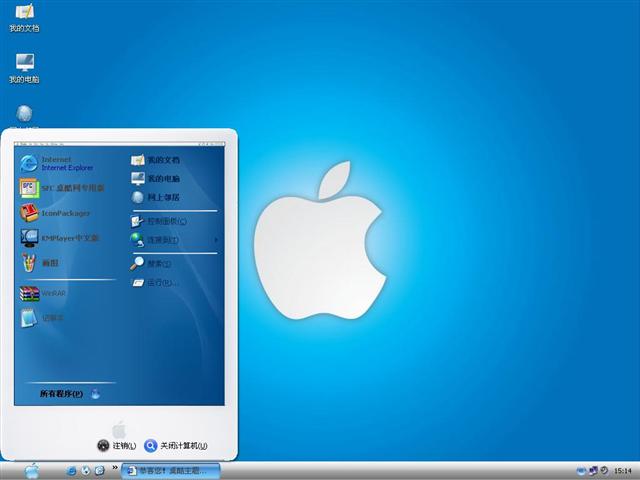The height and width of the screenshot is (480, 640).
Task: Click the first quick launch icon on taskbar
Action: 71,471
